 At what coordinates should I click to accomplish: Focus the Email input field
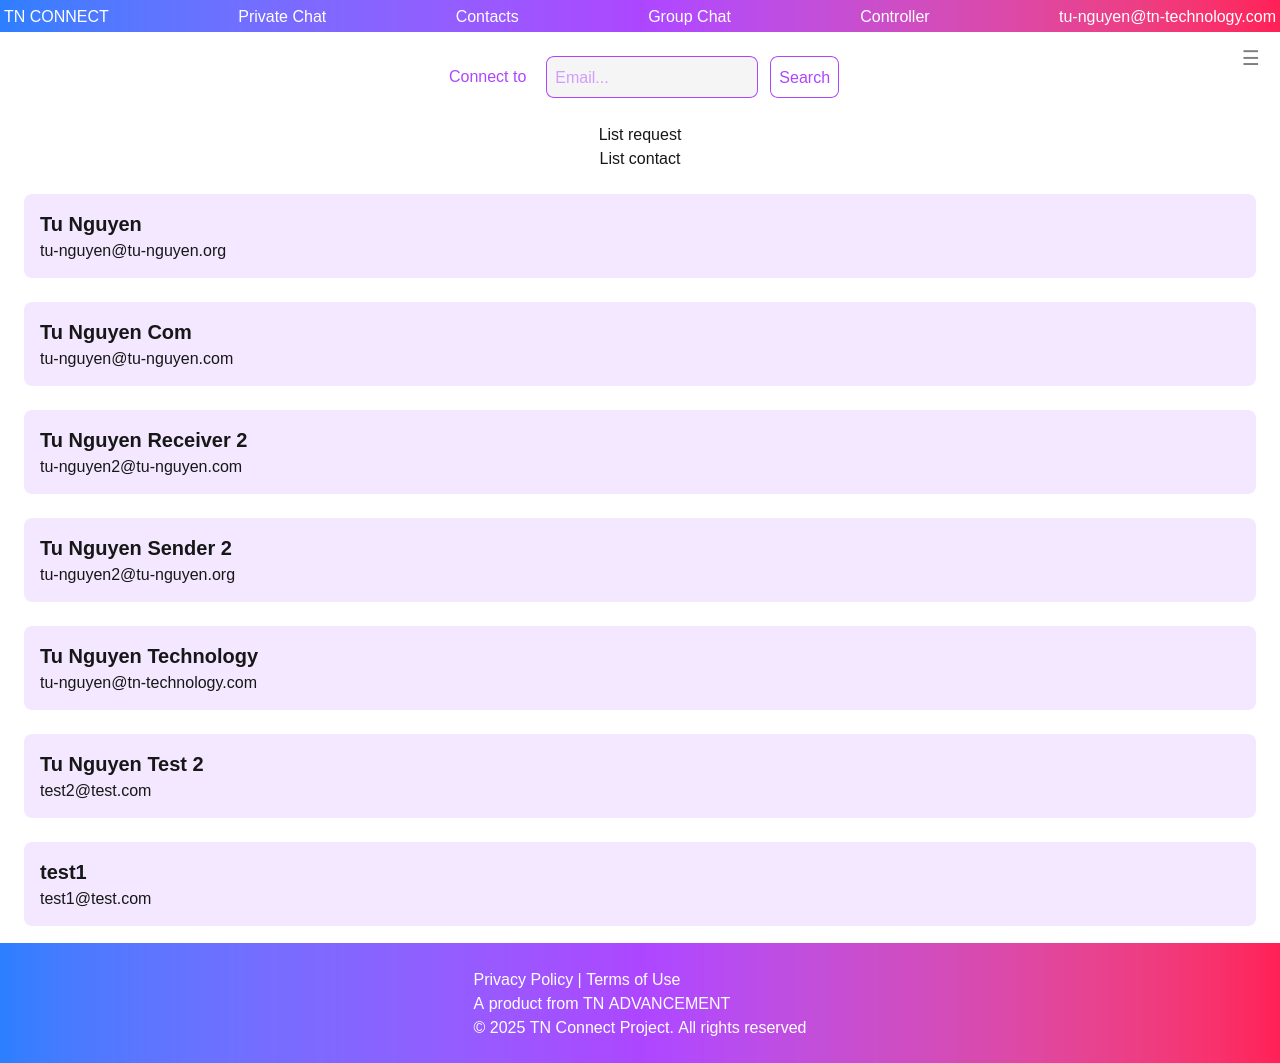point(651,77)
